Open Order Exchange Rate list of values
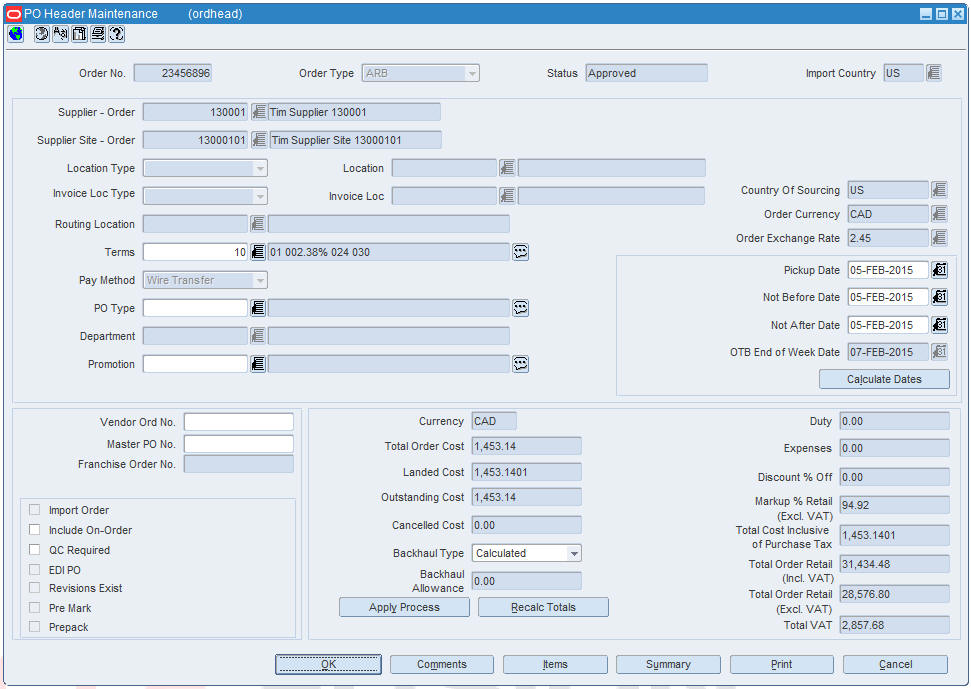Screen dimensions: 971x689 coord(939,238)
